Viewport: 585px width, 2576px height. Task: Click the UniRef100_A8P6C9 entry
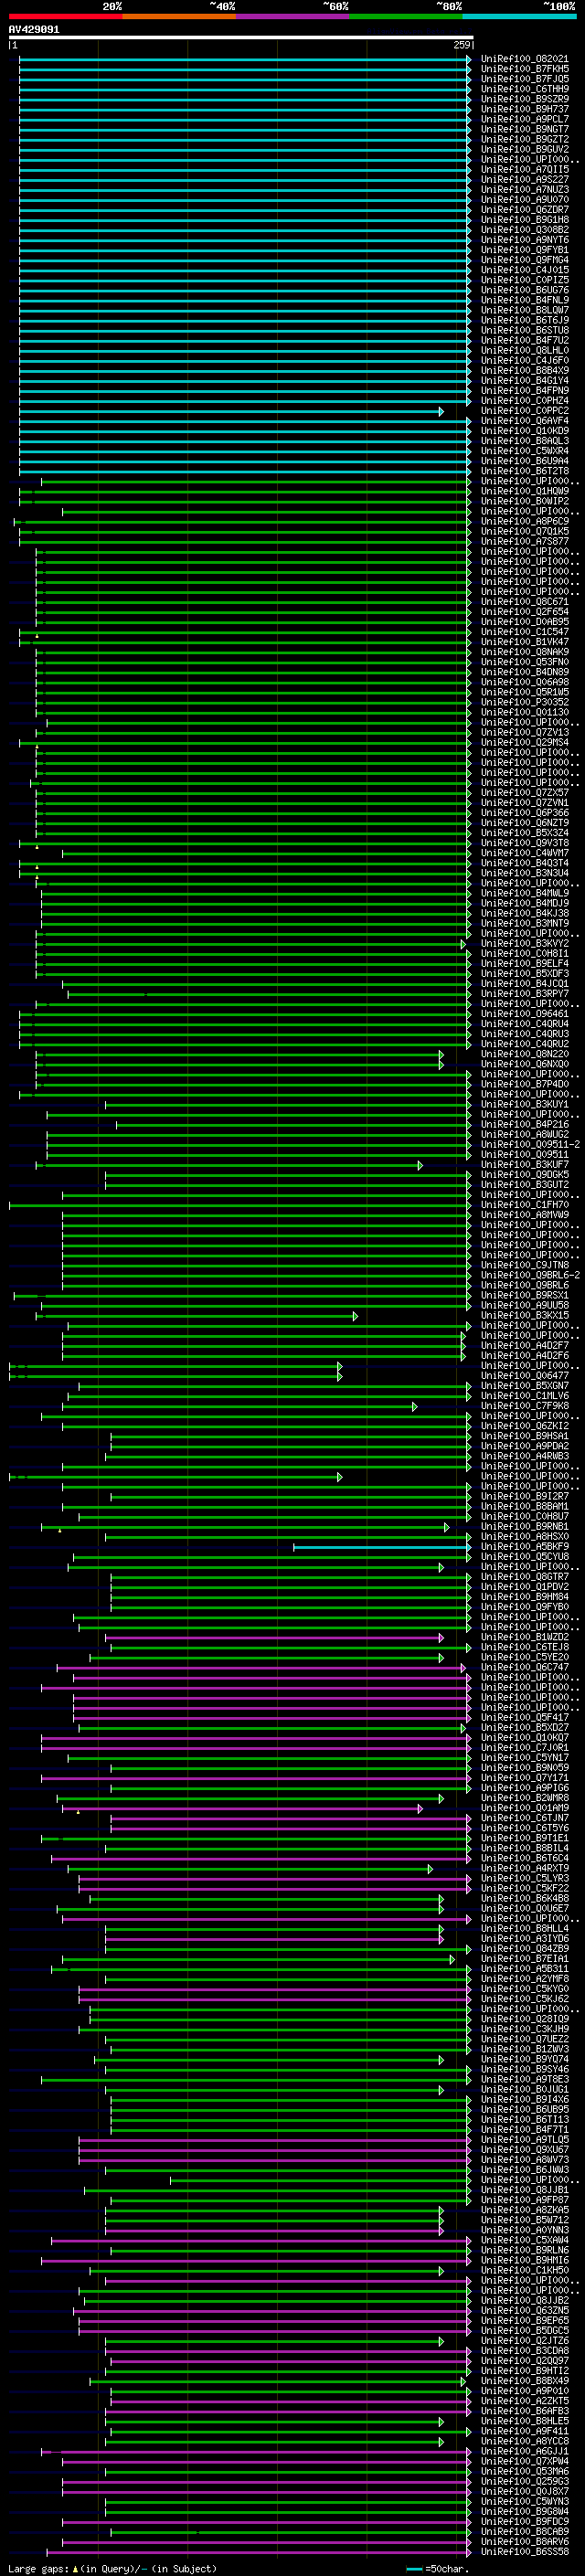[x=525, y=521]
